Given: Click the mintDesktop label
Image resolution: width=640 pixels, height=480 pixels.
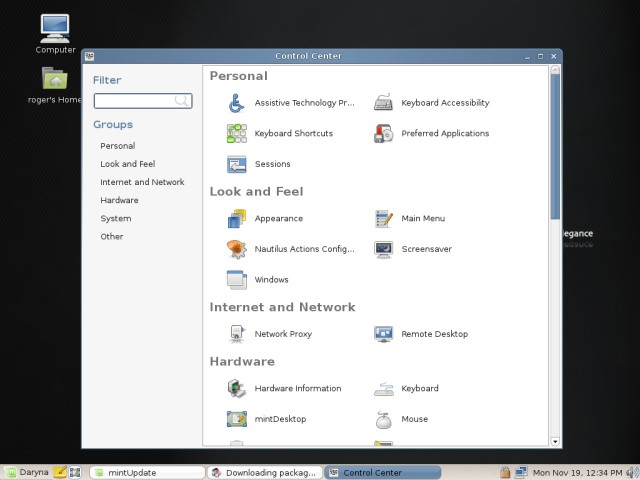Looking at the screenshot, I should pyautogui.click(x=280, y=419).
